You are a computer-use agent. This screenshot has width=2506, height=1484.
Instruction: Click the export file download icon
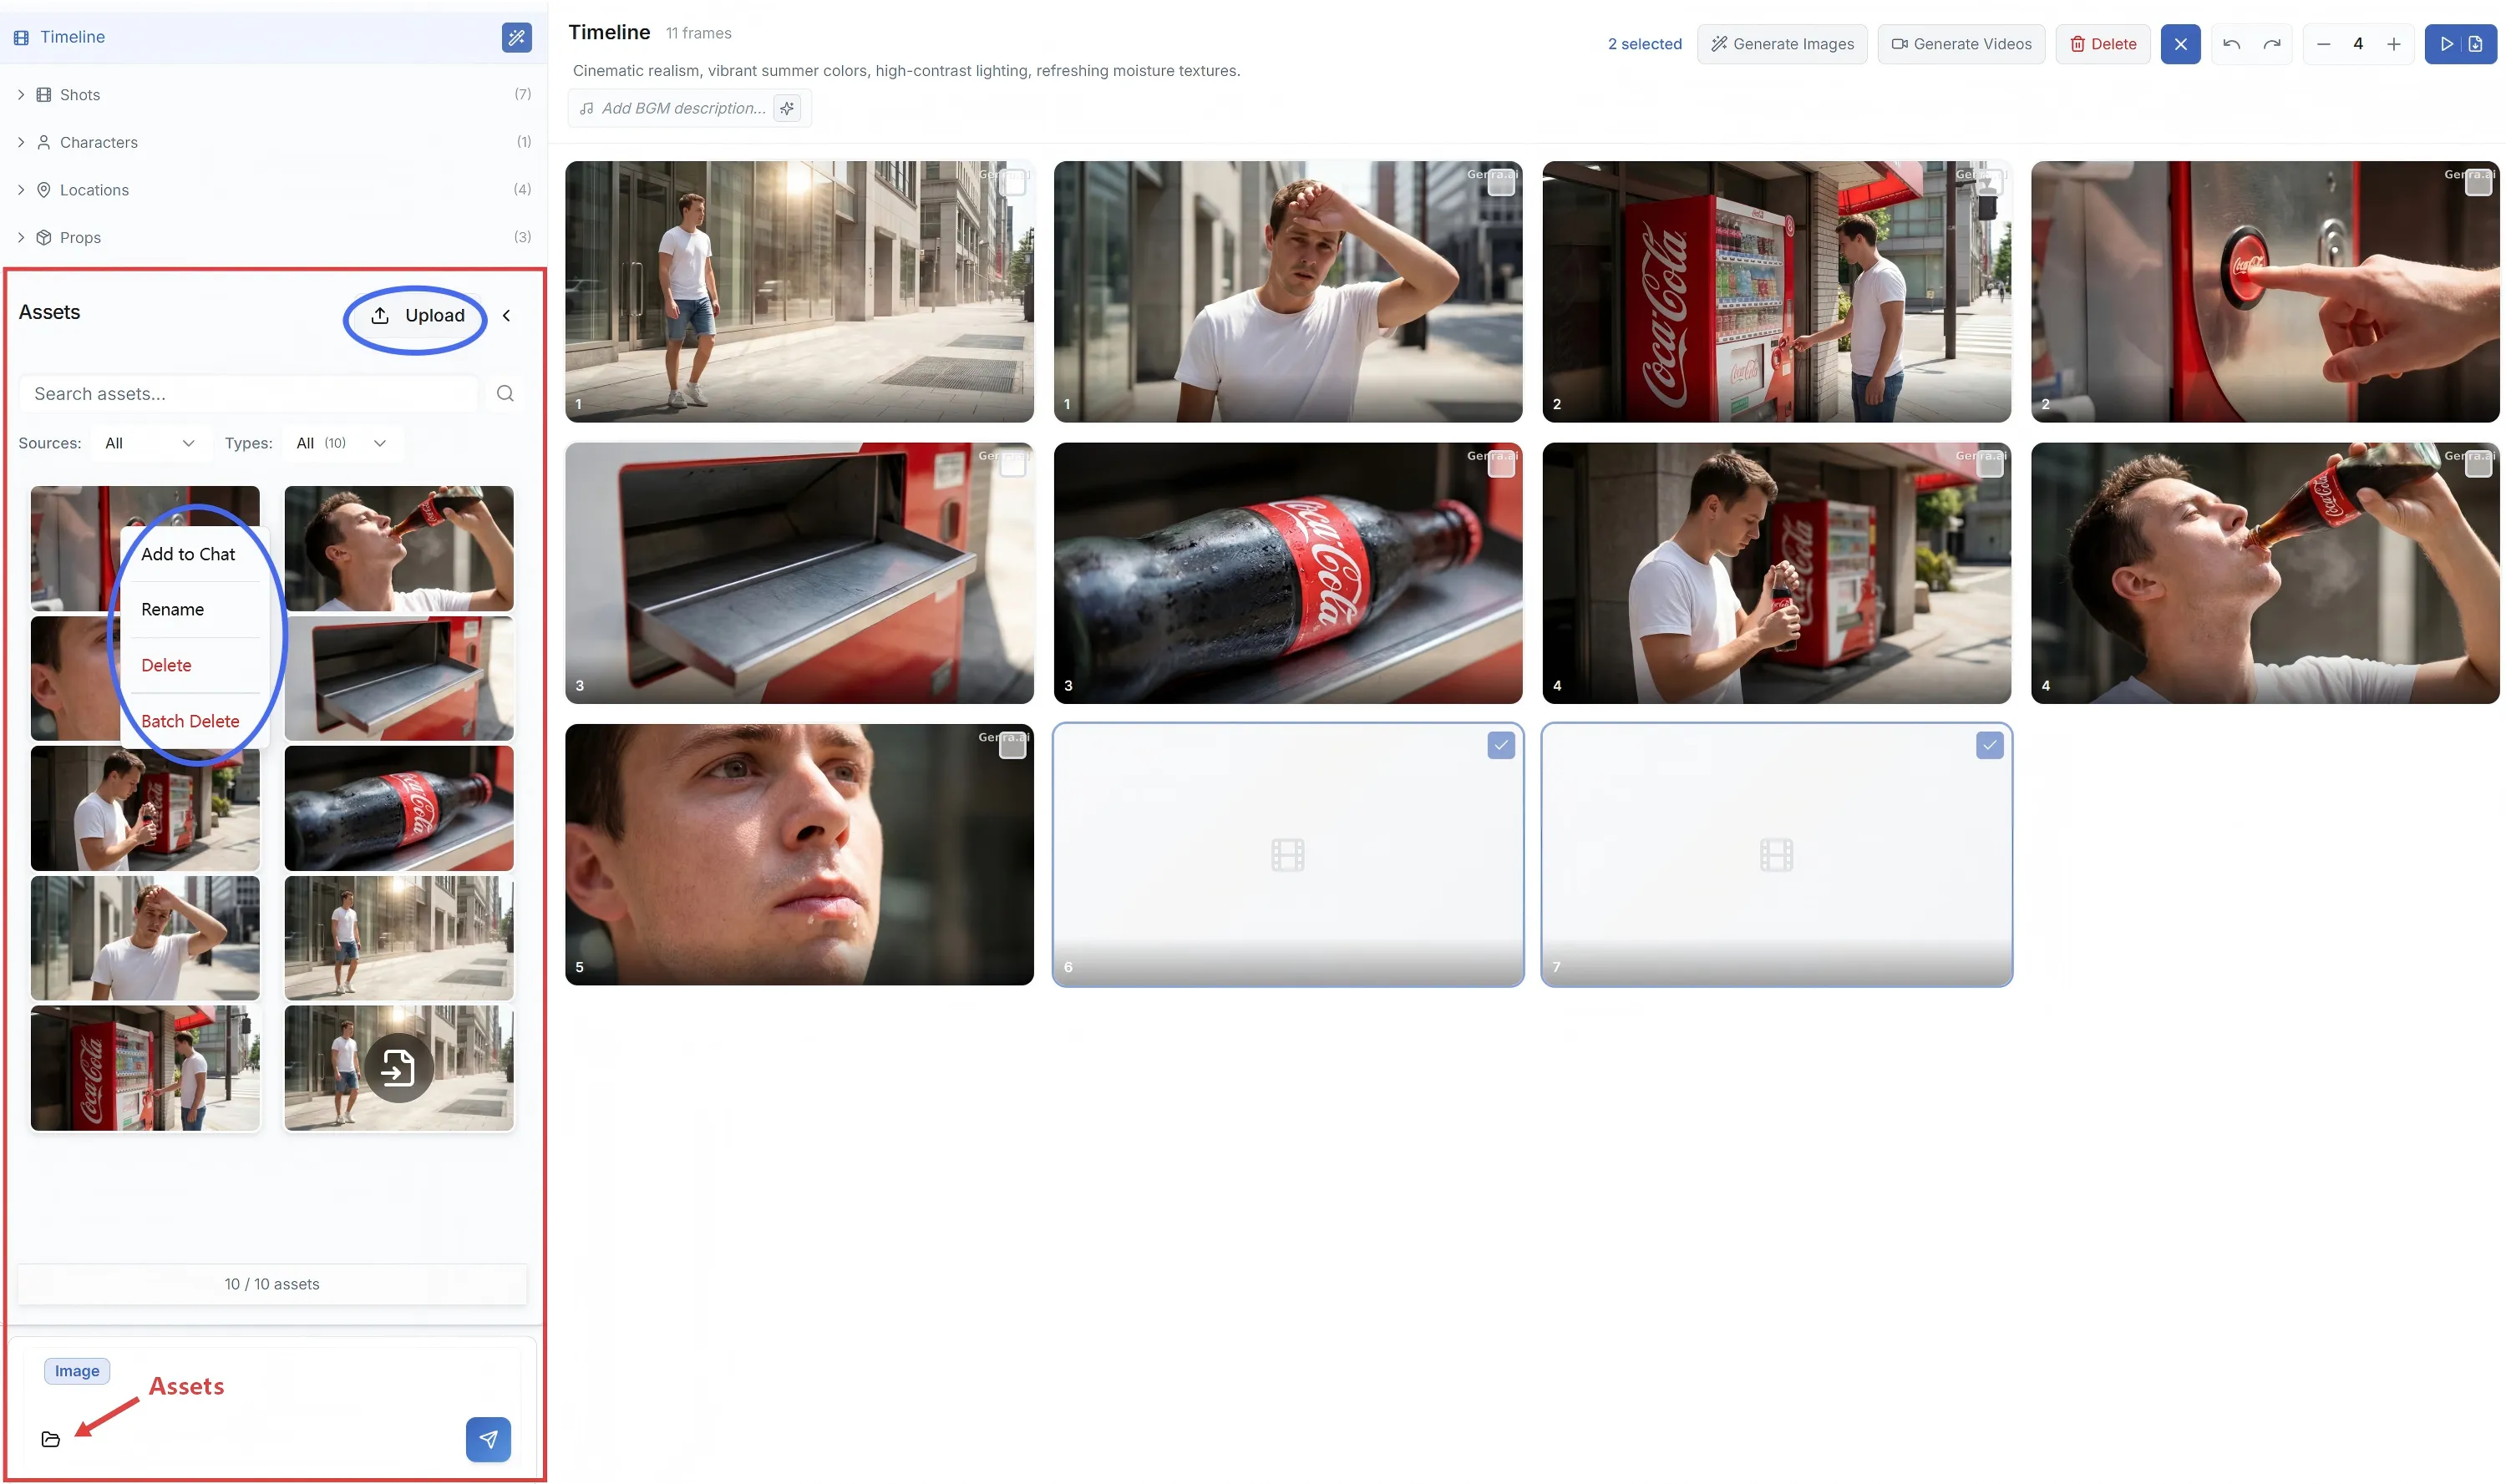pos(2476,44)
